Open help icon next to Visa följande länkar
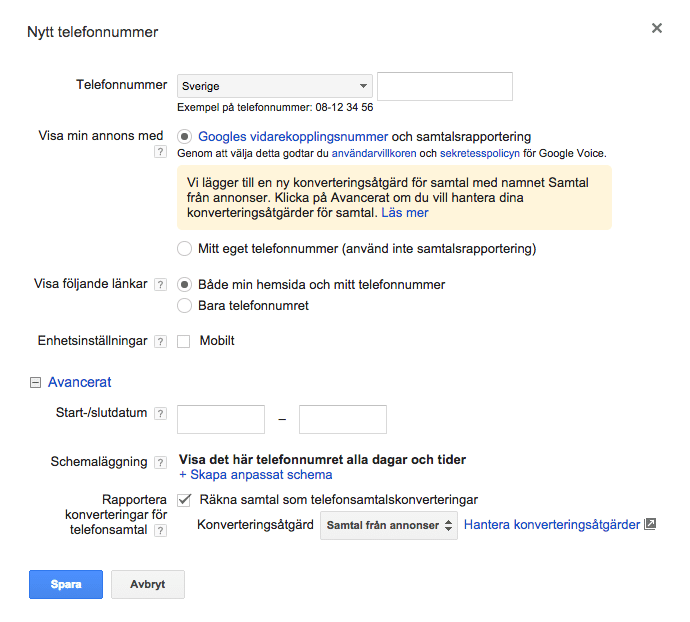Viewport: 690px width, 622px height. (x=161, y=285)
